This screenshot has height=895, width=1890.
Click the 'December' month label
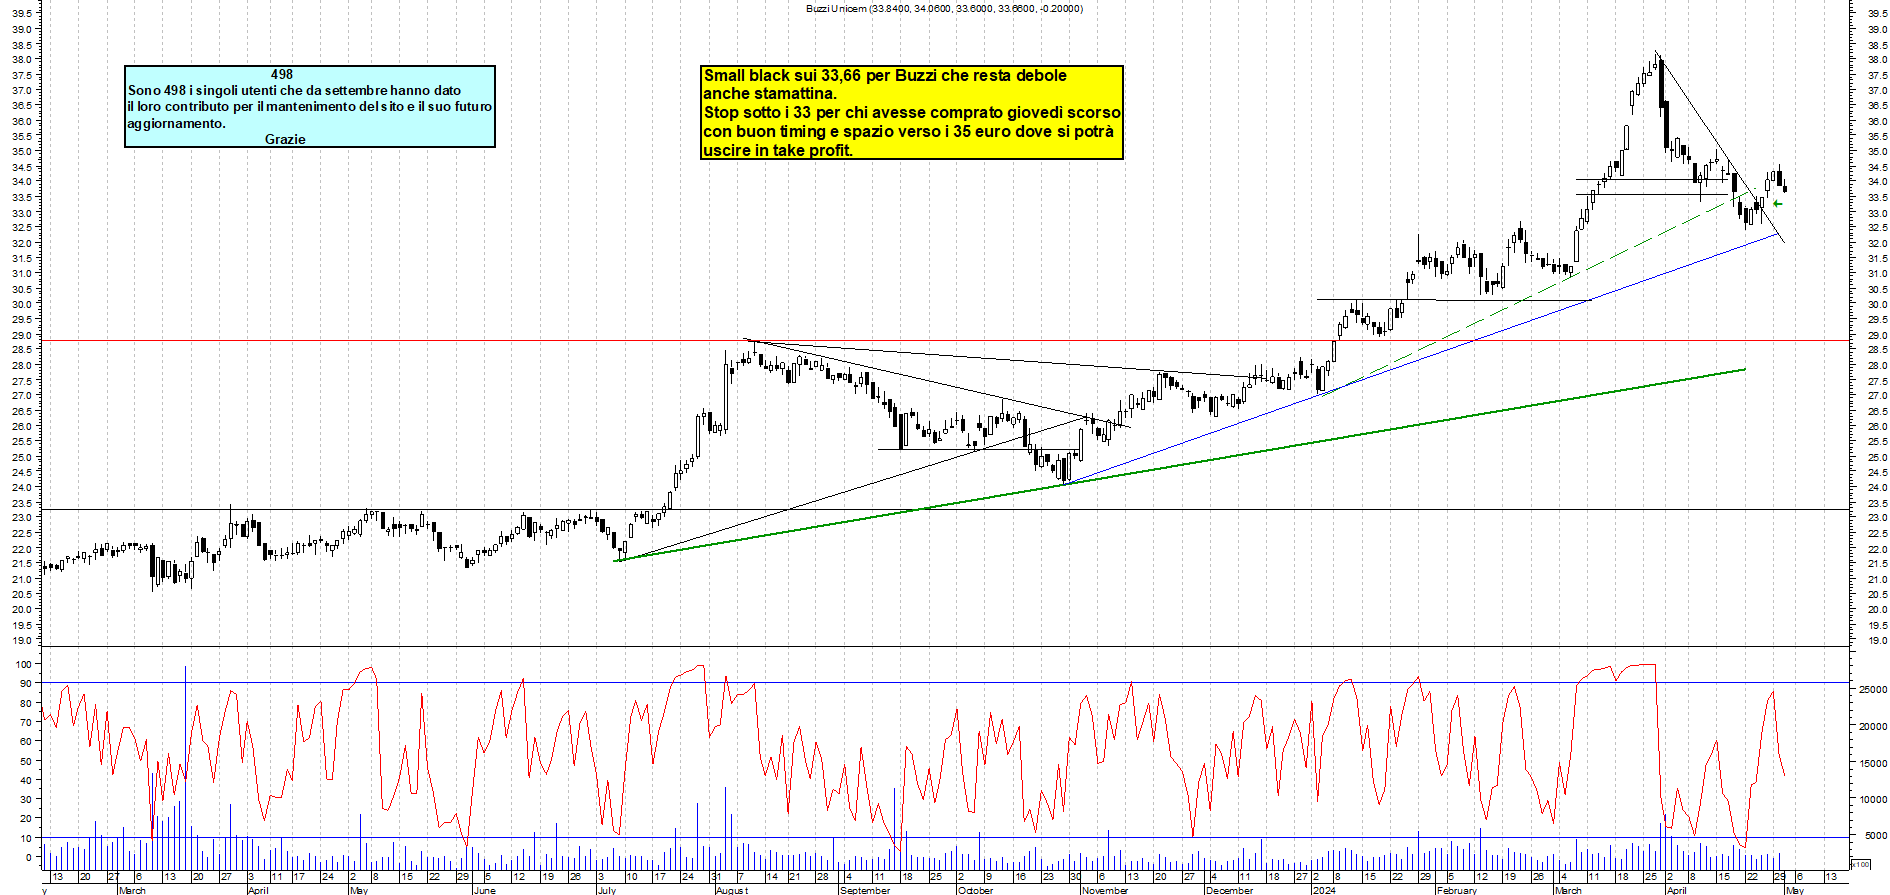coord(1229,890)
